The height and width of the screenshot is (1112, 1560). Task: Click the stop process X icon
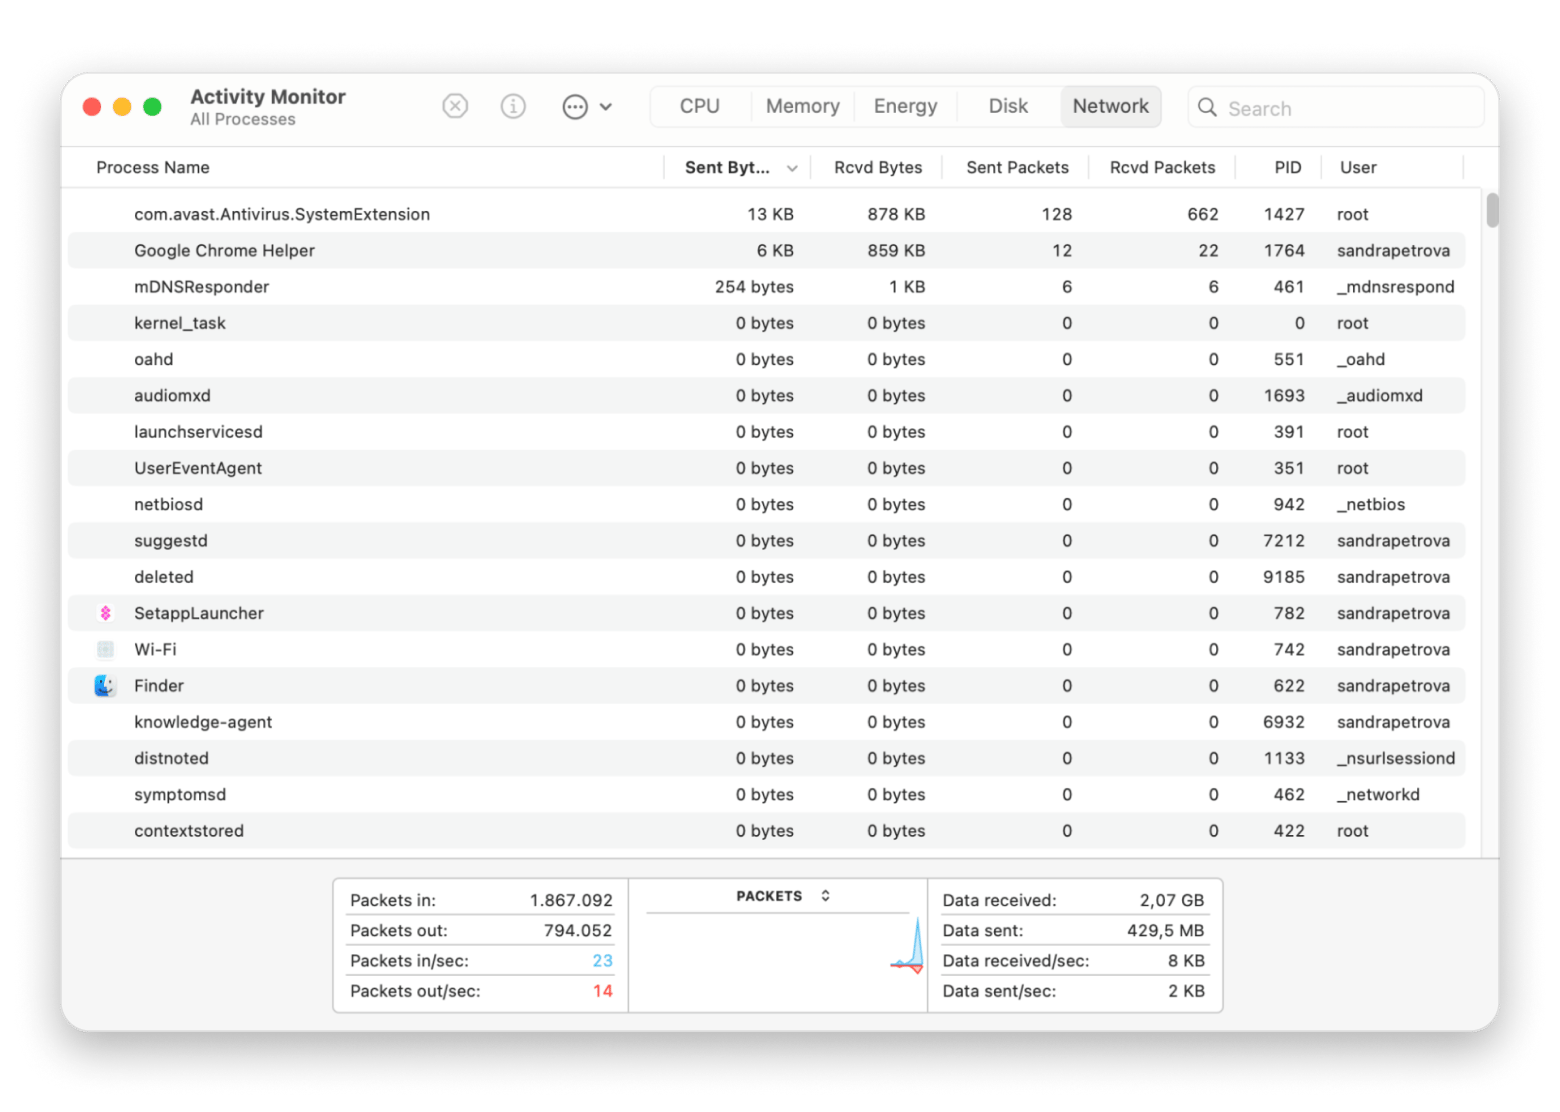(x=455, y=106)
